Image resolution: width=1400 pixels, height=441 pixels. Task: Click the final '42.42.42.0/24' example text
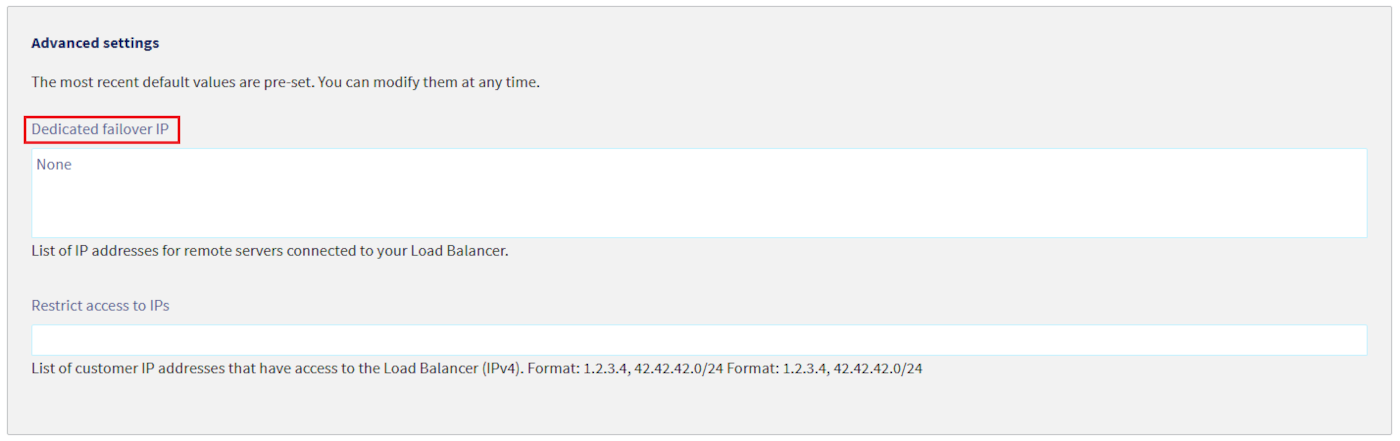point(877,368)
